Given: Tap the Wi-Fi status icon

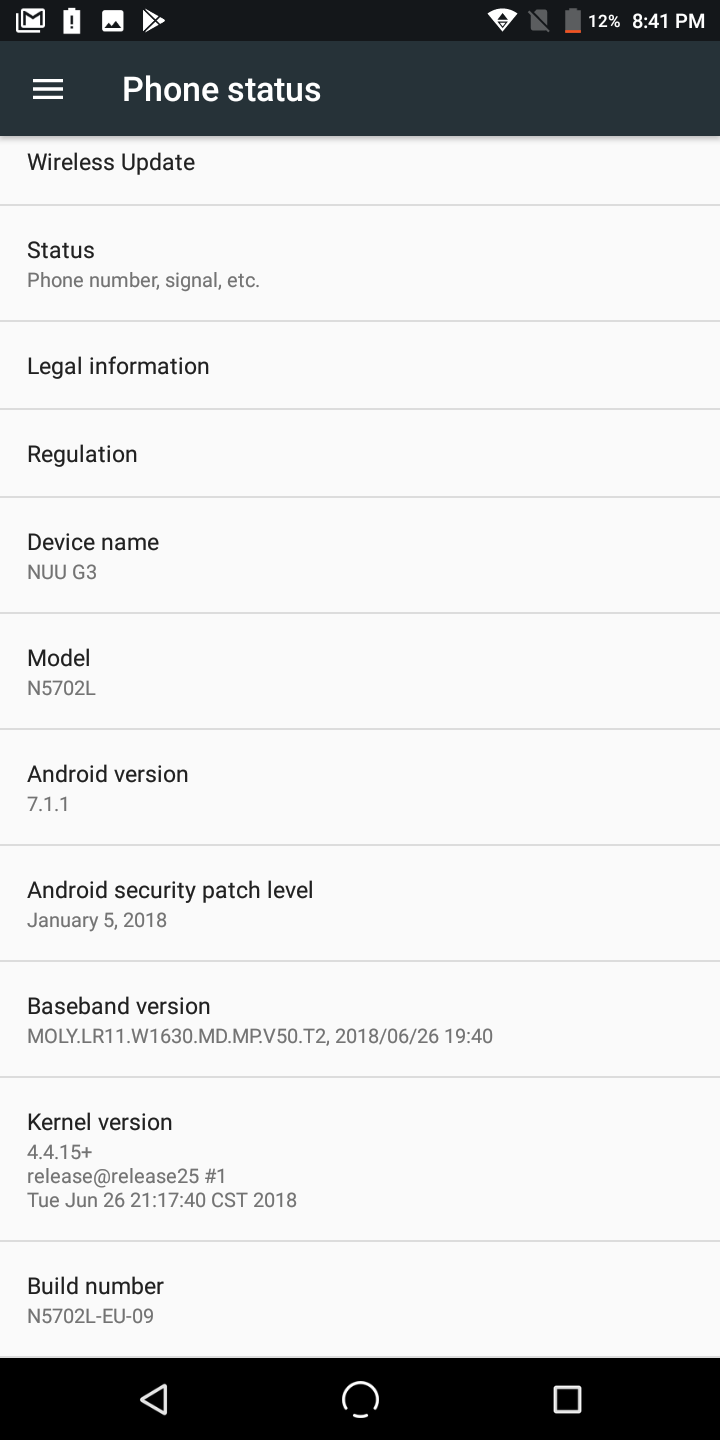Looking at the screenshot, I should [x=502, y=20].
